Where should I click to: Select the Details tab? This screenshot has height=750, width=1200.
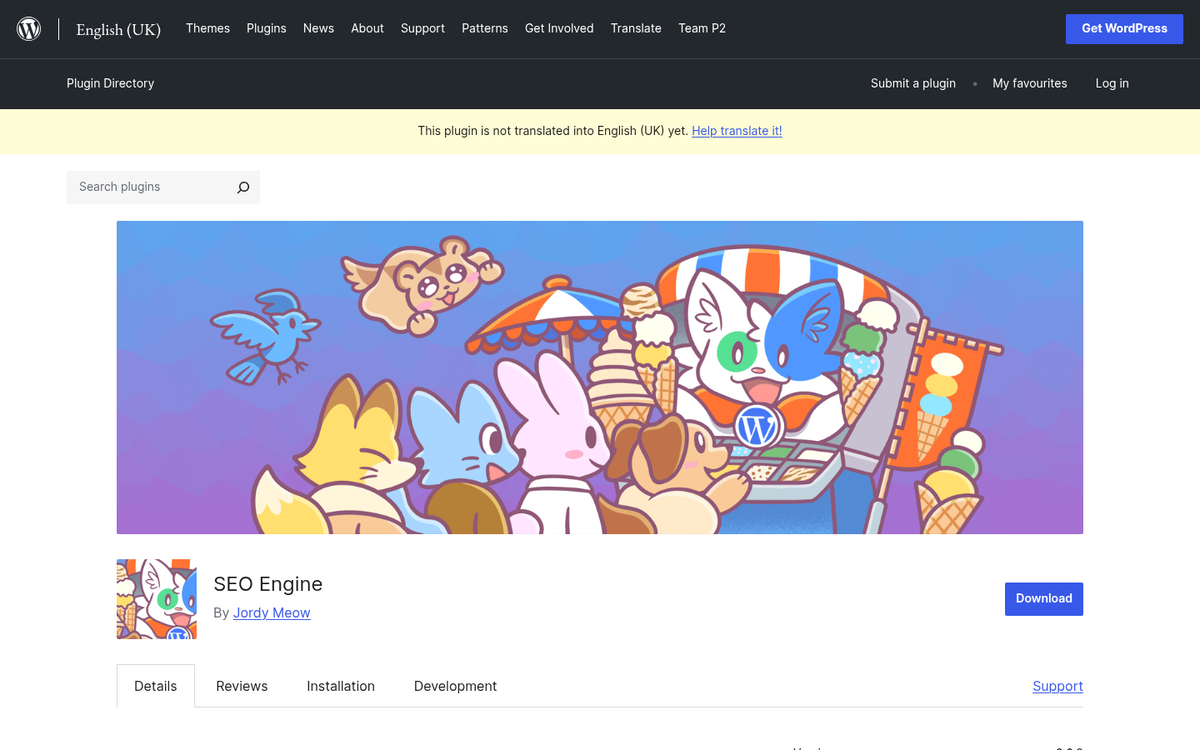point(155,686)
